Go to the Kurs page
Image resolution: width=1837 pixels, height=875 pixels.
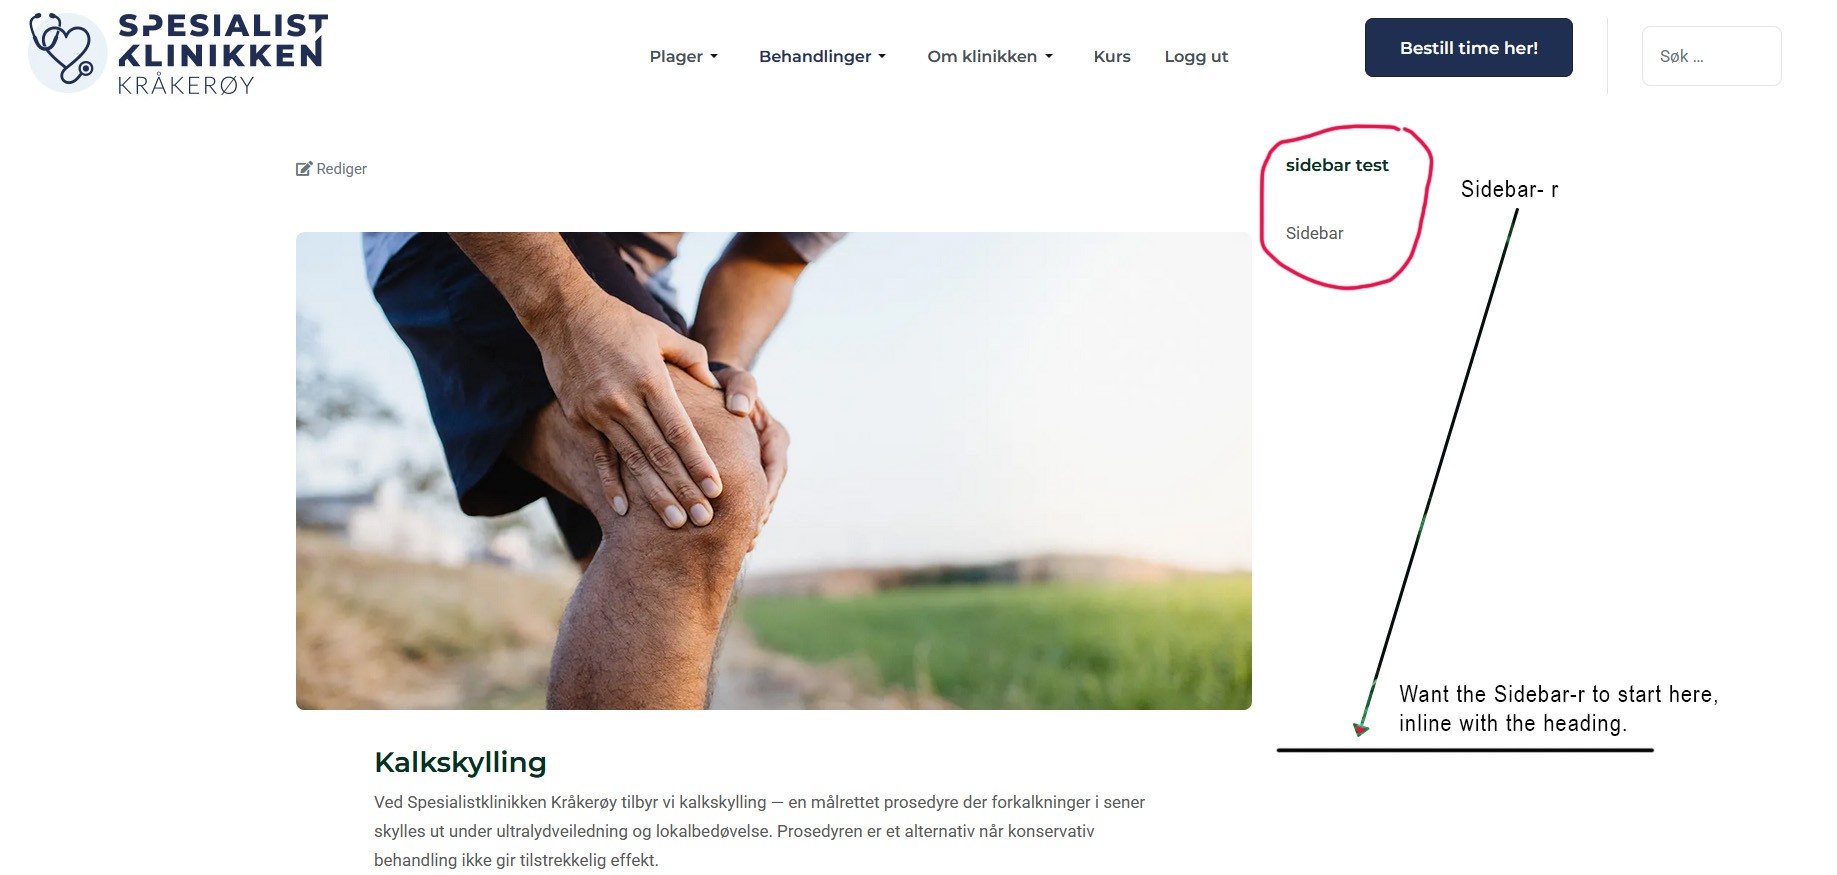click(x=1112, y=57)
